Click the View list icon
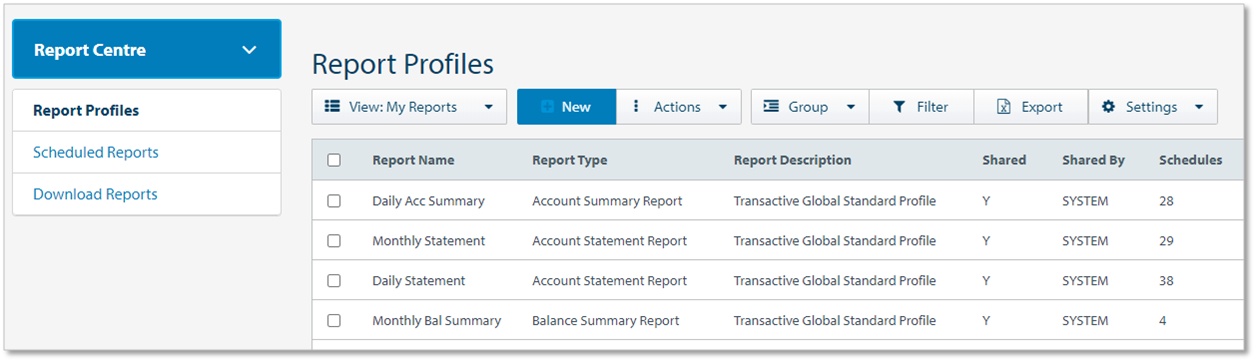Viewport: 1256px width, 362px height. coord(332,107)
